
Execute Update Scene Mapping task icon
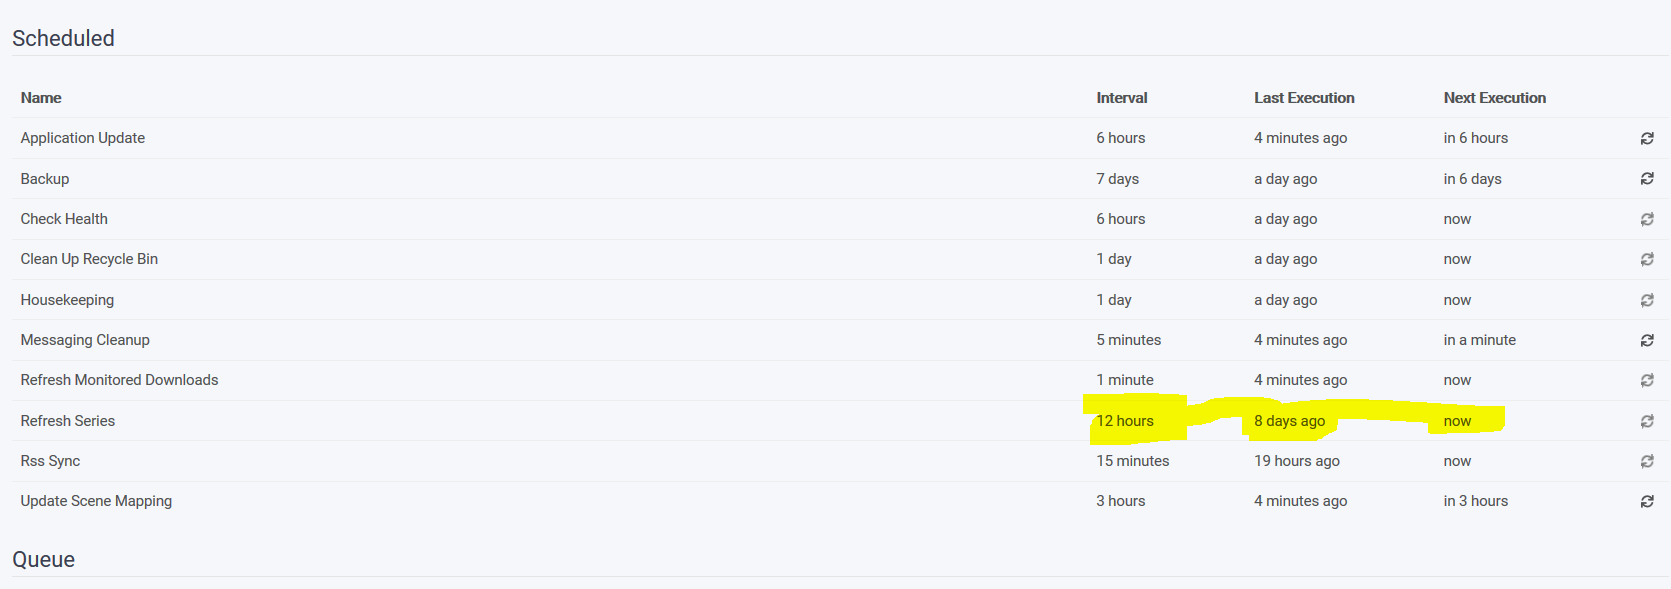pos(1646,502)
